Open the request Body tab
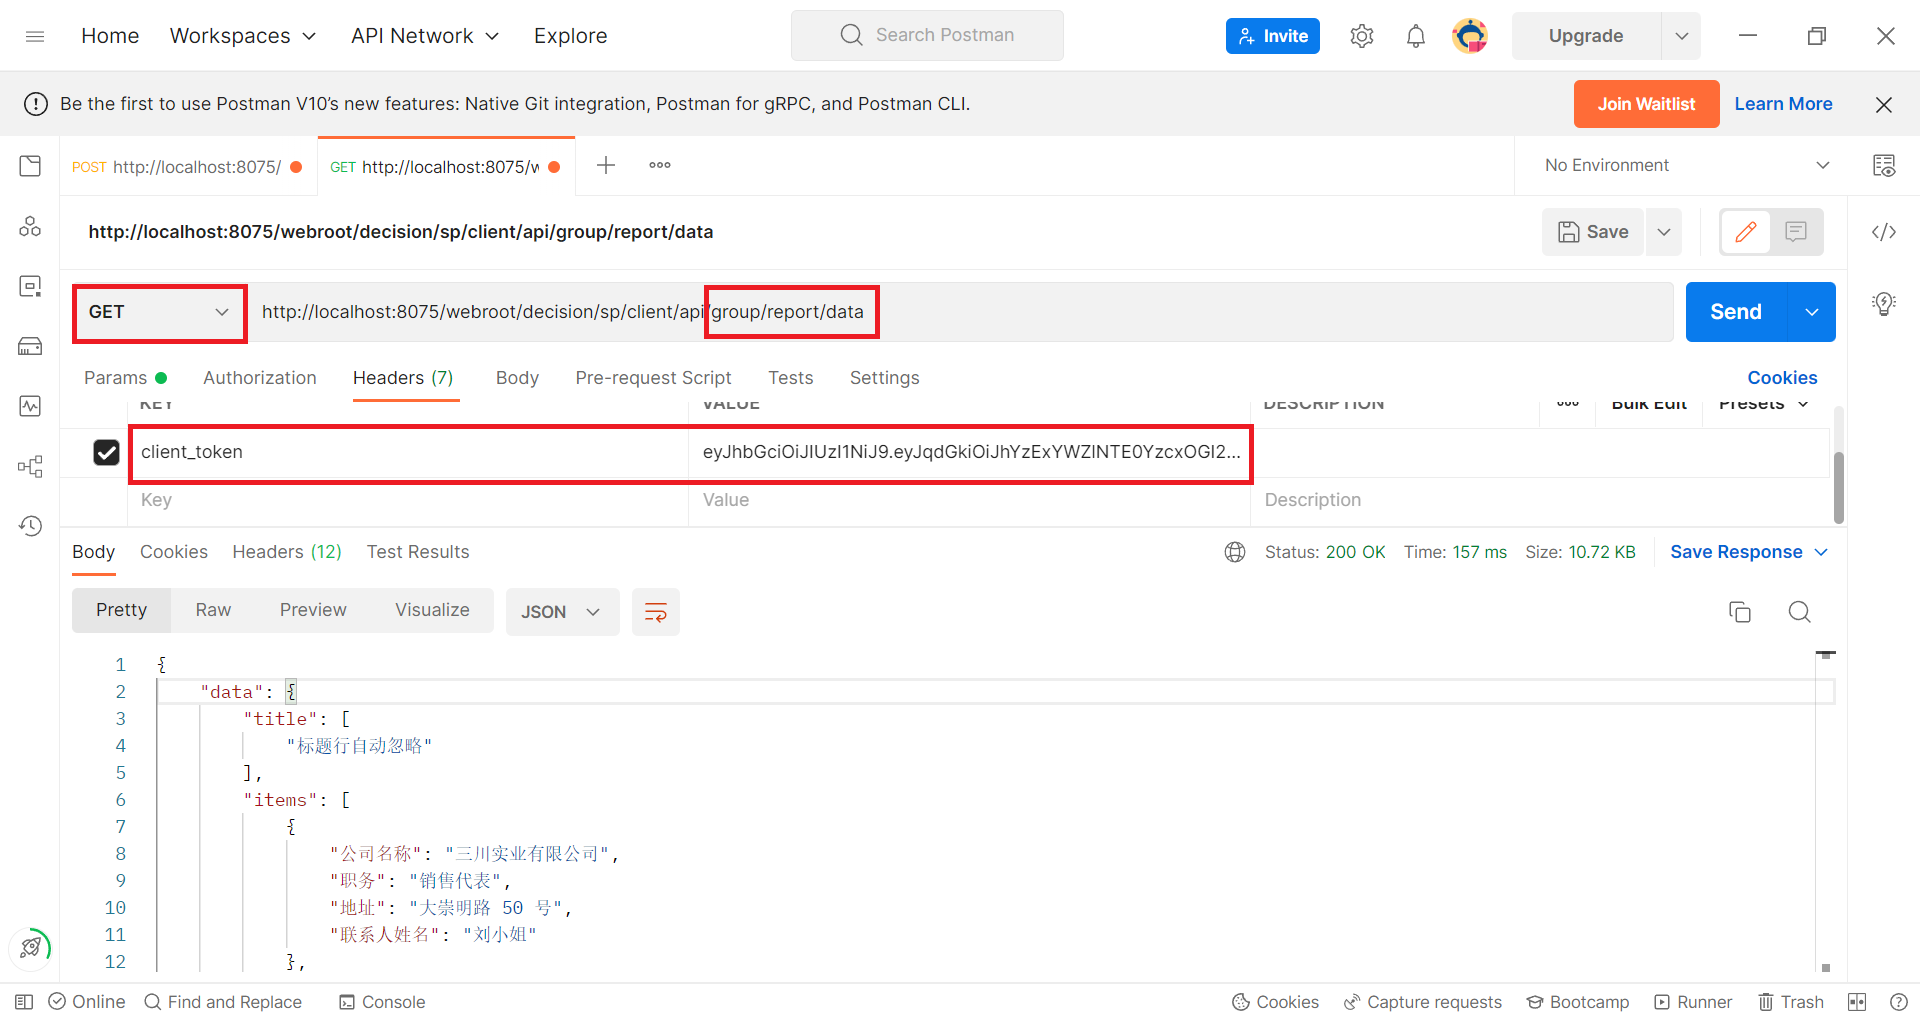 coord(517,378)
